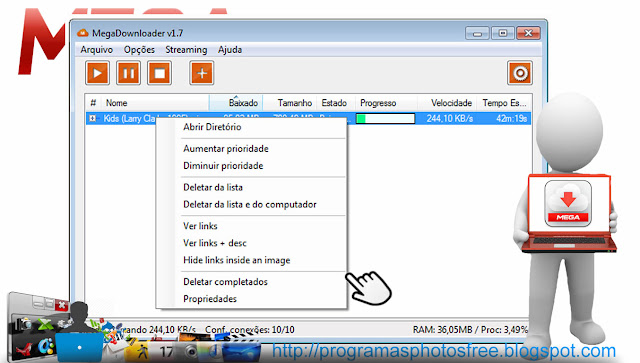The image size is (640, 363).
Task: Open the Ajuda menu
Action: tap(230, 50)
